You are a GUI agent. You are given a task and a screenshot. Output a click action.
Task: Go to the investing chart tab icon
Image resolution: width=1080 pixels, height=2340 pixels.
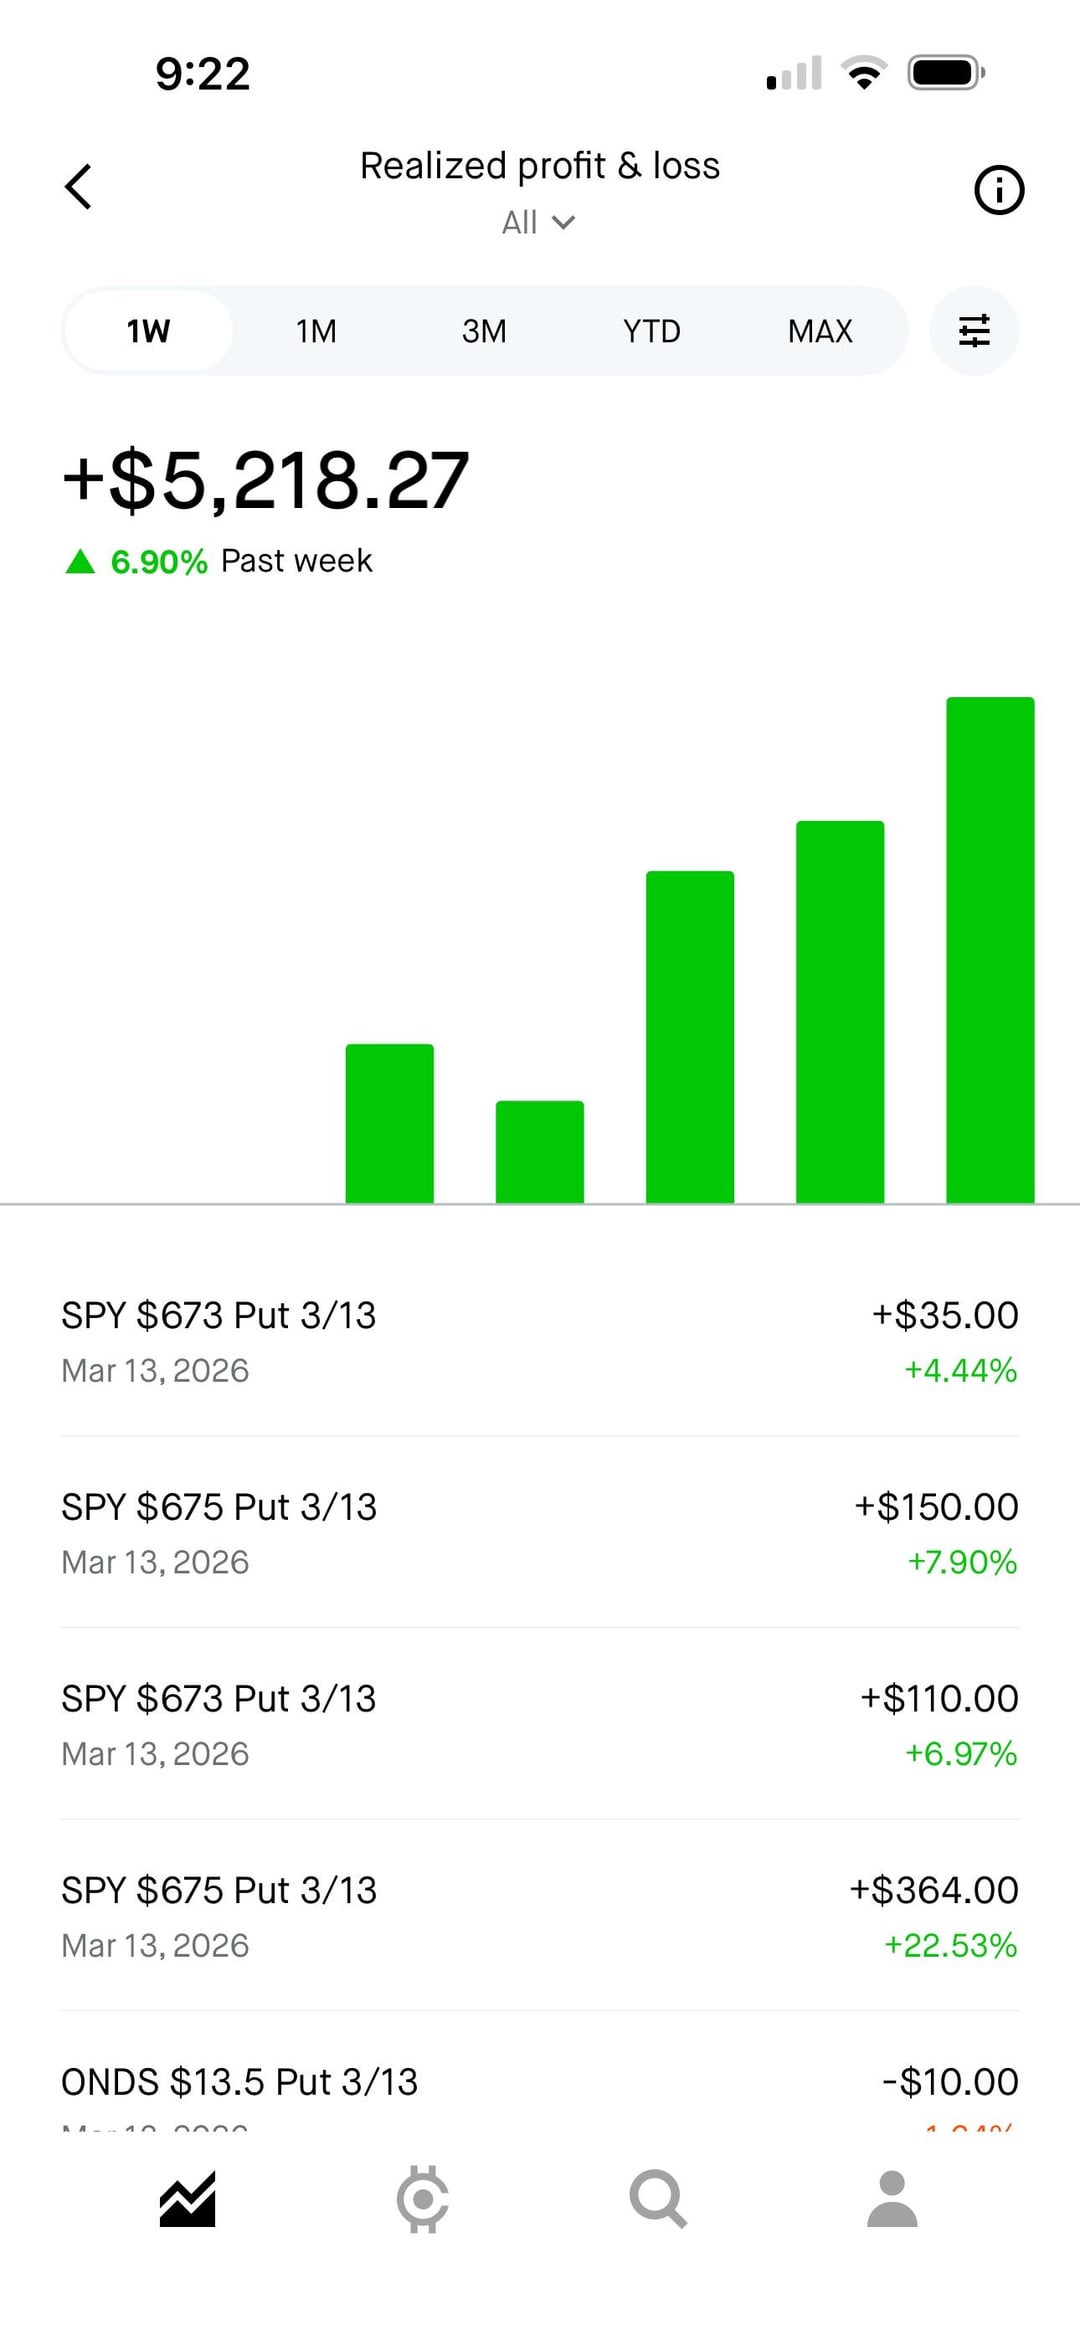coord(188,2199)
